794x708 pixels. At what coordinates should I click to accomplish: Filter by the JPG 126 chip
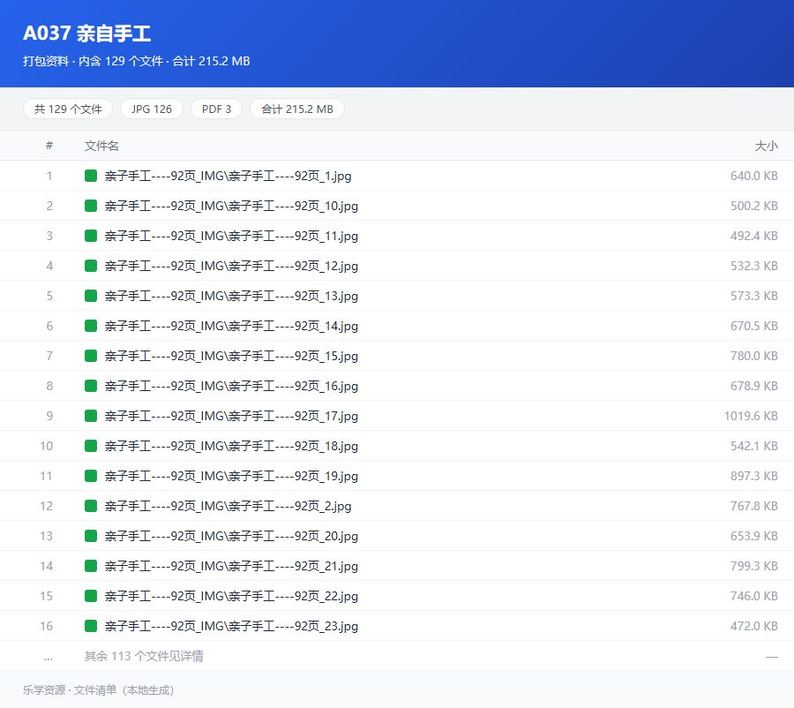tap(151, 109)
